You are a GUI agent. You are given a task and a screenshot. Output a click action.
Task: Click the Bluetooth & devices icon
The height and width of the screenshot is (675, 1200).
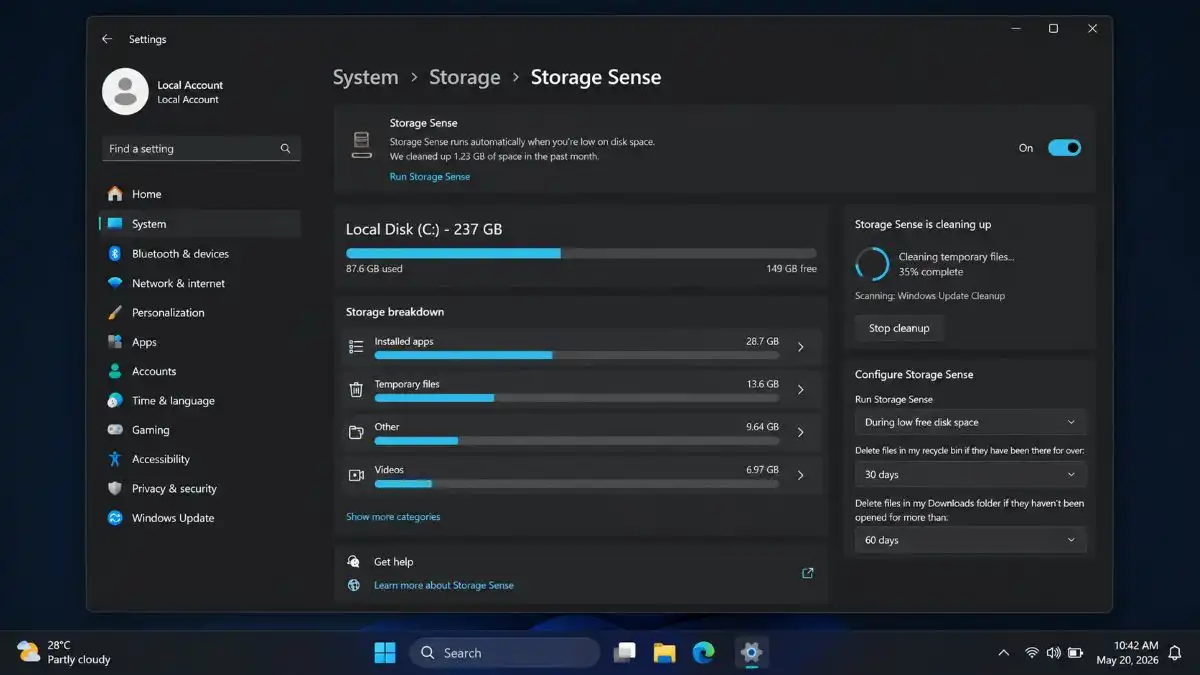pyautogui.click(x=115, y=254)
